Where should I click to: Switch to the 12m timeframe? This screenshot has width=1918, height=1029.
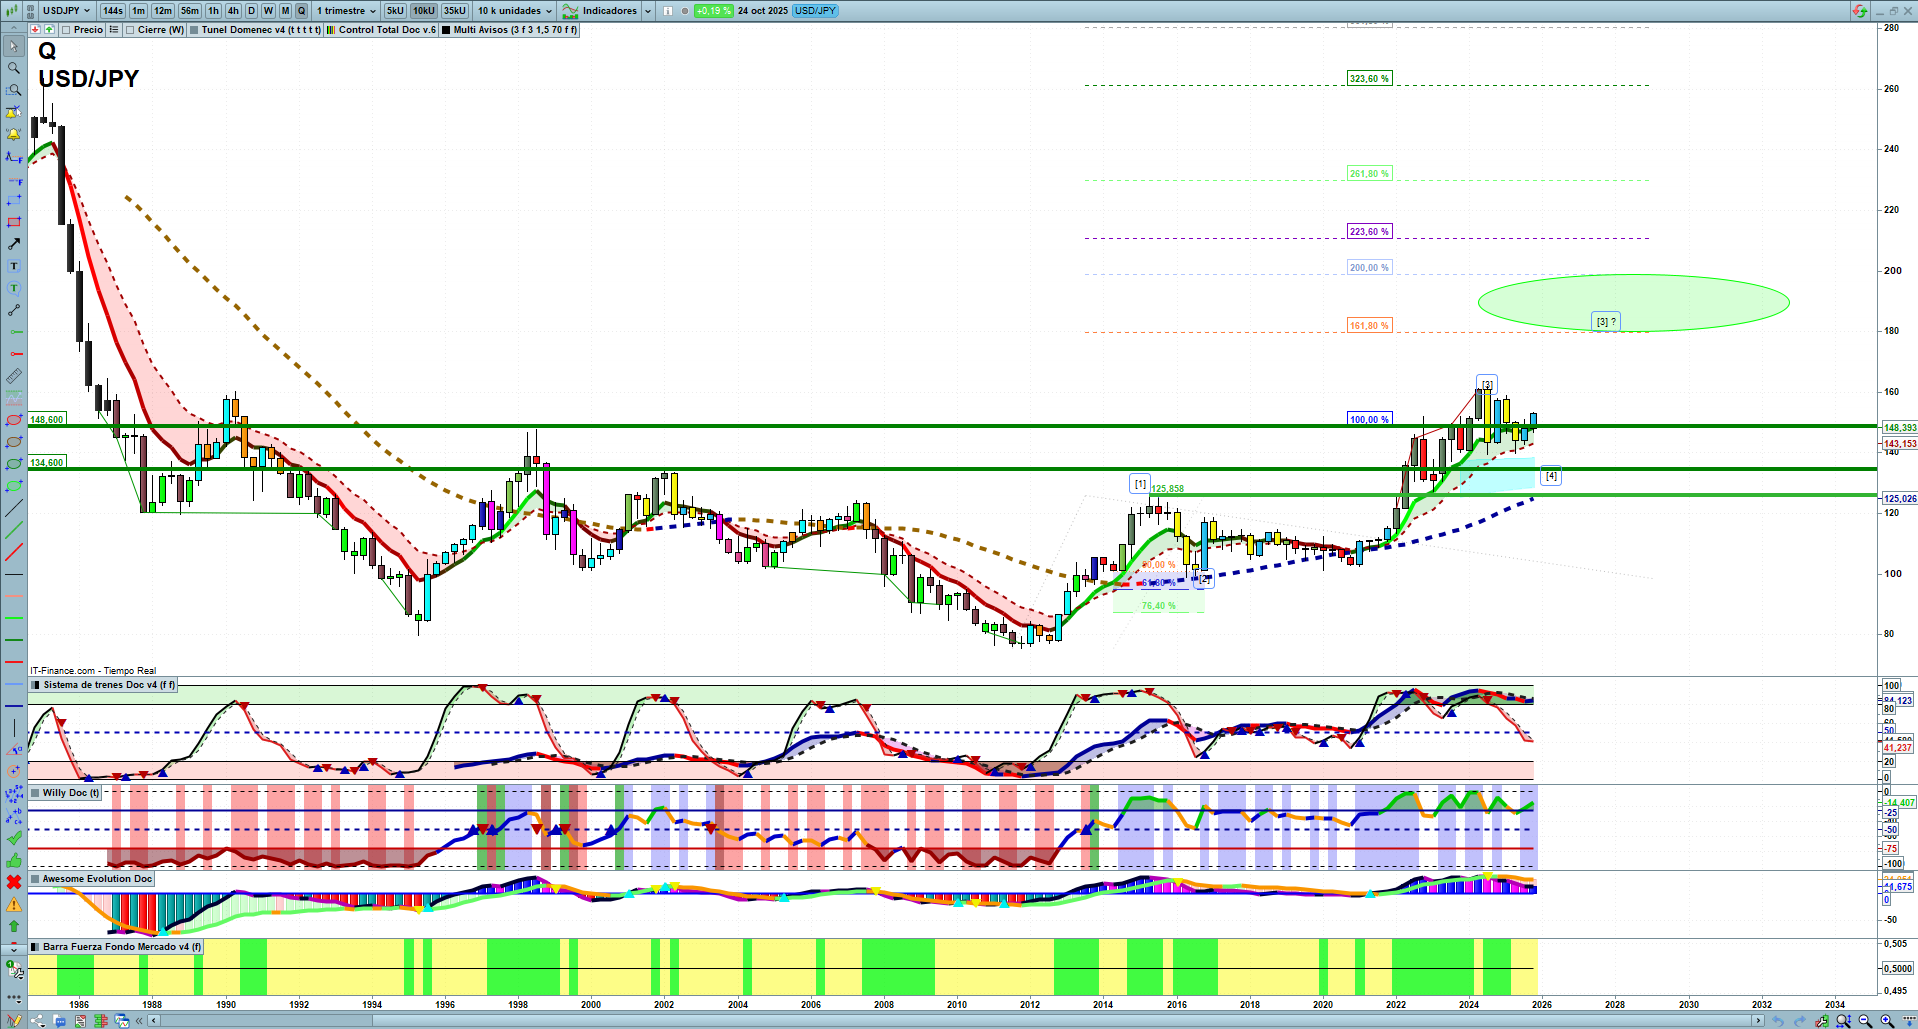(x=163, y=11)
